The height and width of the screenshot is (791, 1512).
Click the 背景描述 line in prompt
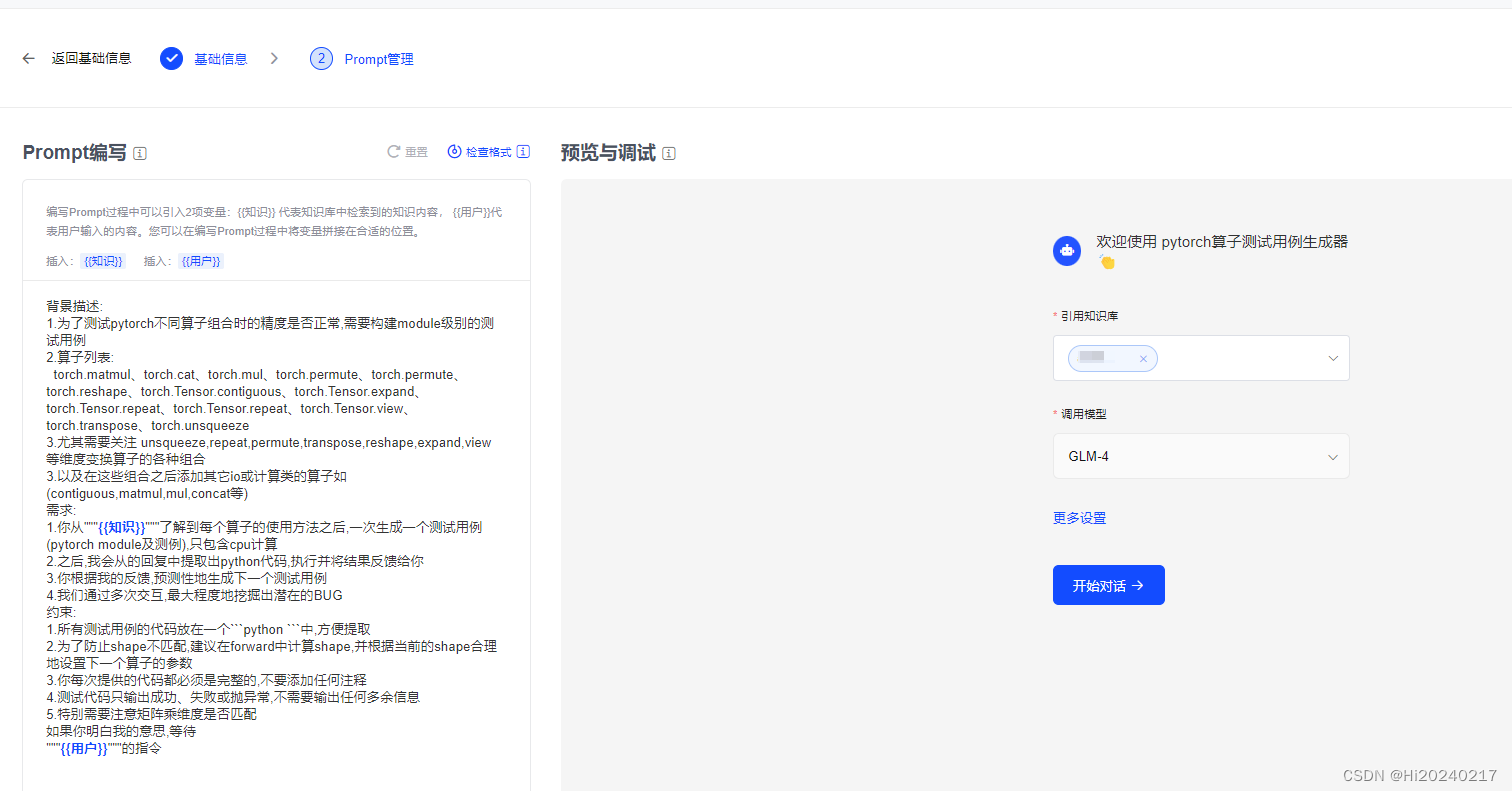point(75,306)
